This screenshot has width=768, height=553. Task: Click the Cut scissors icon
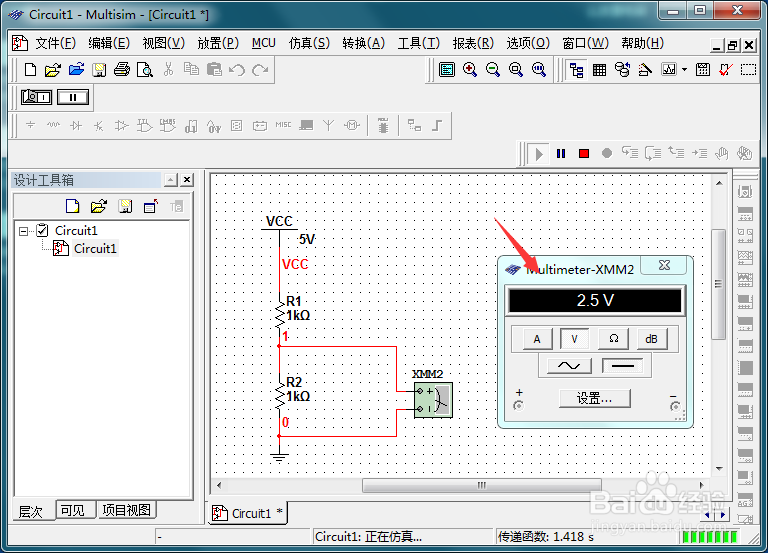click(168, 70)
